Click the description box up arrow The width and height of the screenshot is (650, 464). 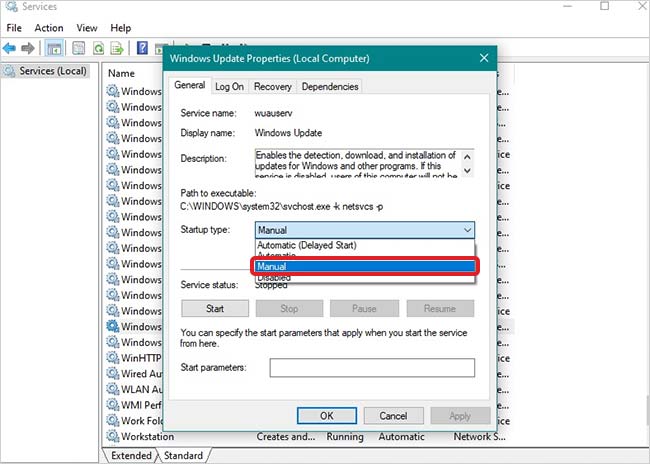click(467, 157)
